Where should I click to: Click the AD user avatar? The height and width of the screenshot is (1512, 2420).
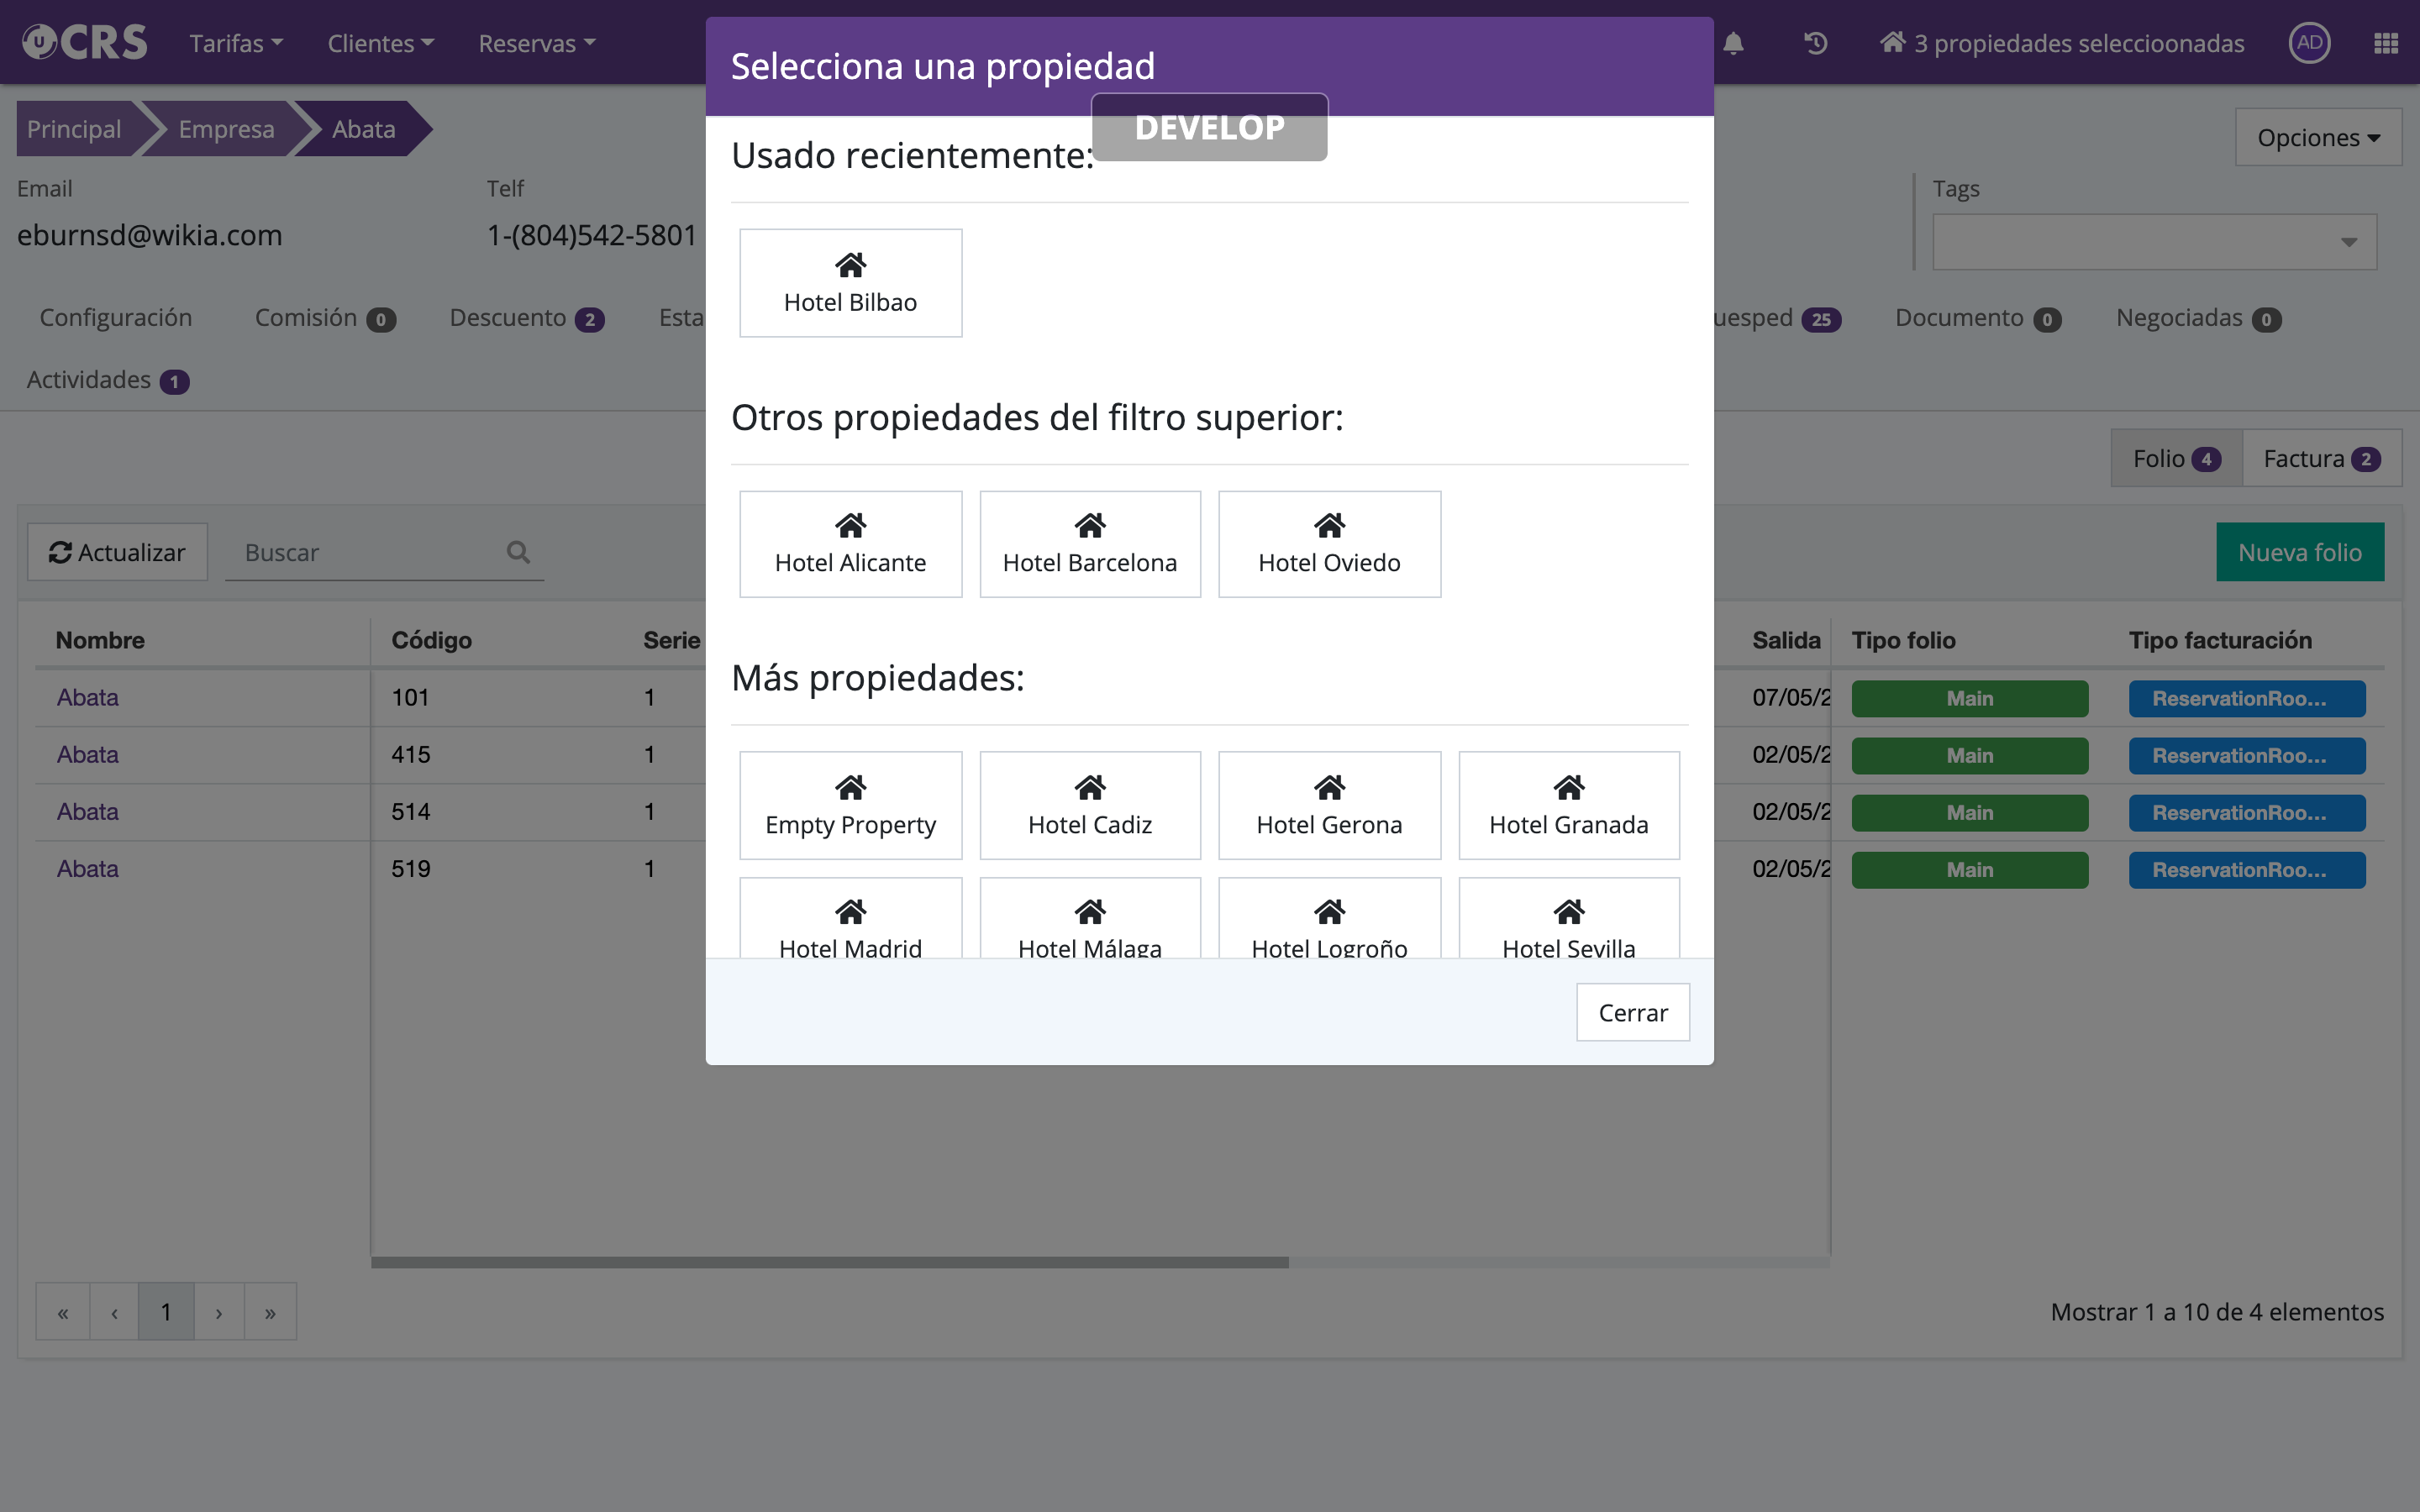(x=2309, y=43)
